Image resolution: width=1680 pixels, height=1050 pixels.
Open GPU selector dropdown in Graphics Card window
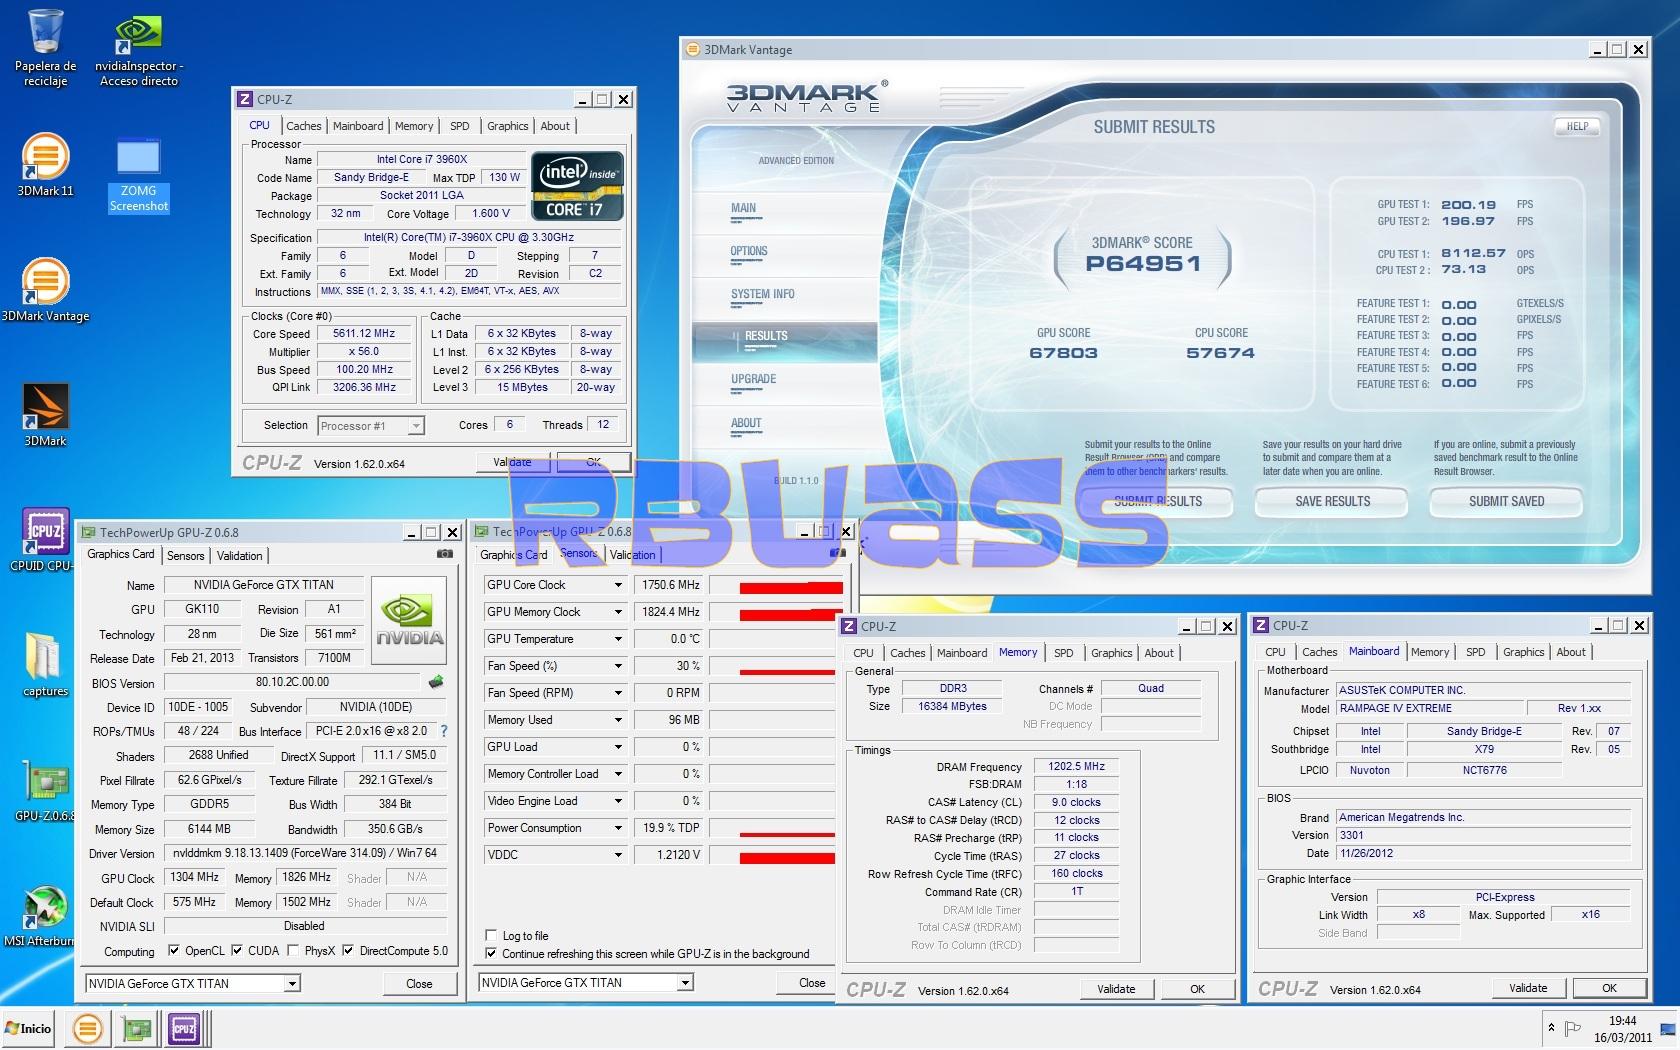tap(292, 984)
